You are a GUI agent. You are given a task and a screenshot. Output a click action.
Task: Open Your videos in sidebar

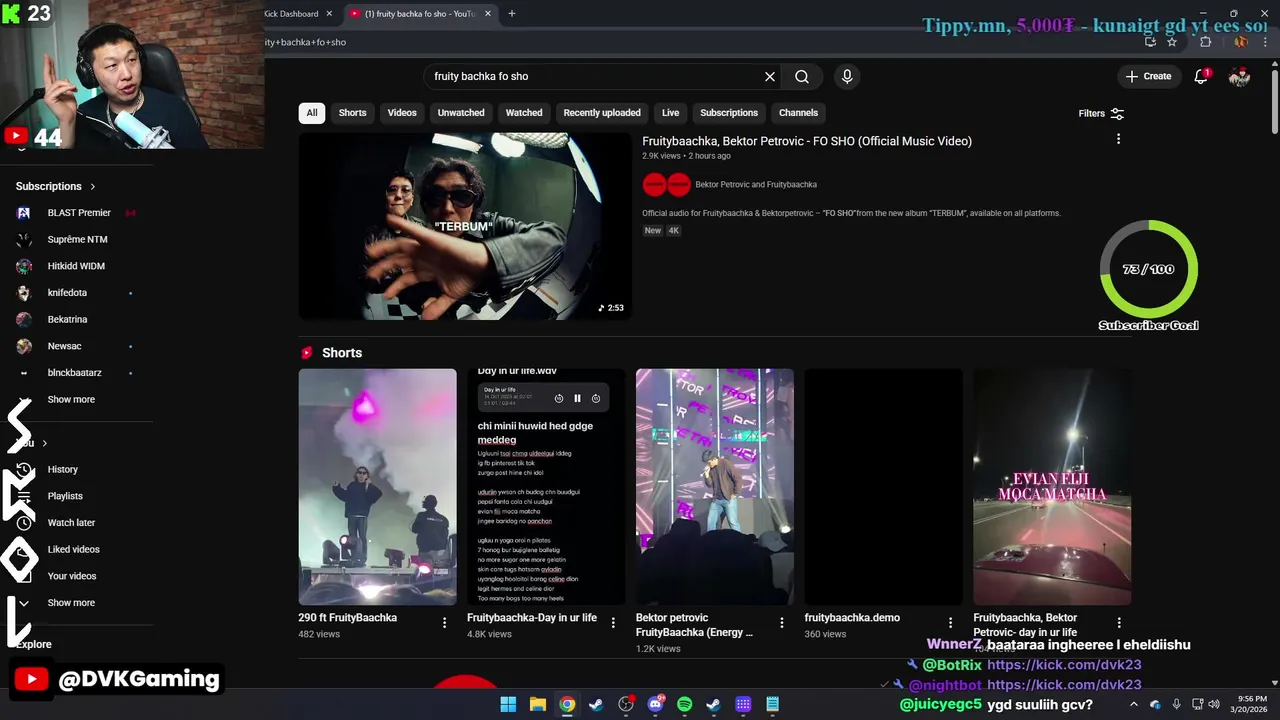coord(72,576)
